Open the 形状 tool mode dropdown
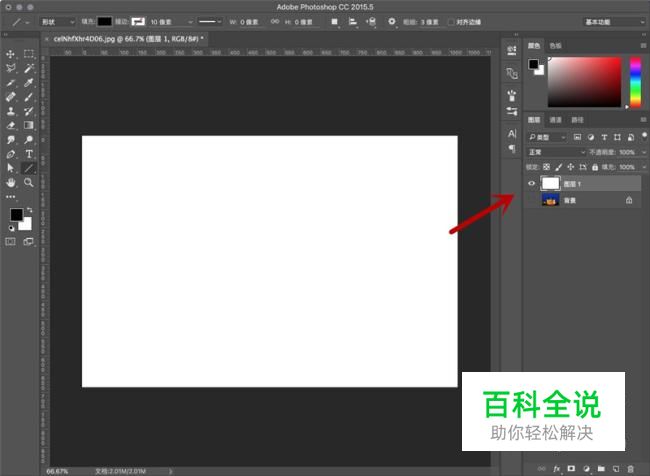650x476 pixels. click(58, 22)
